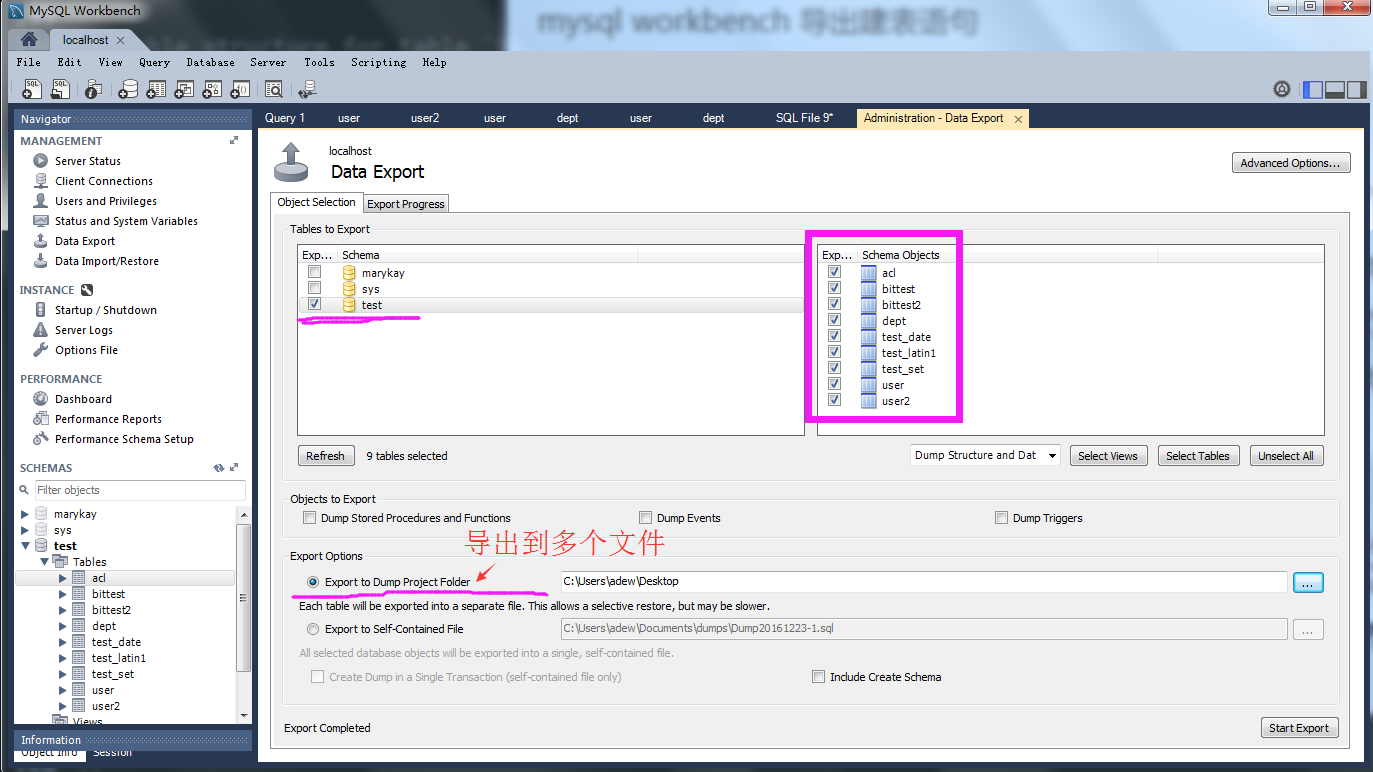
Task: Expand the user2 table node in tree
Action: [x=63, y=706]
